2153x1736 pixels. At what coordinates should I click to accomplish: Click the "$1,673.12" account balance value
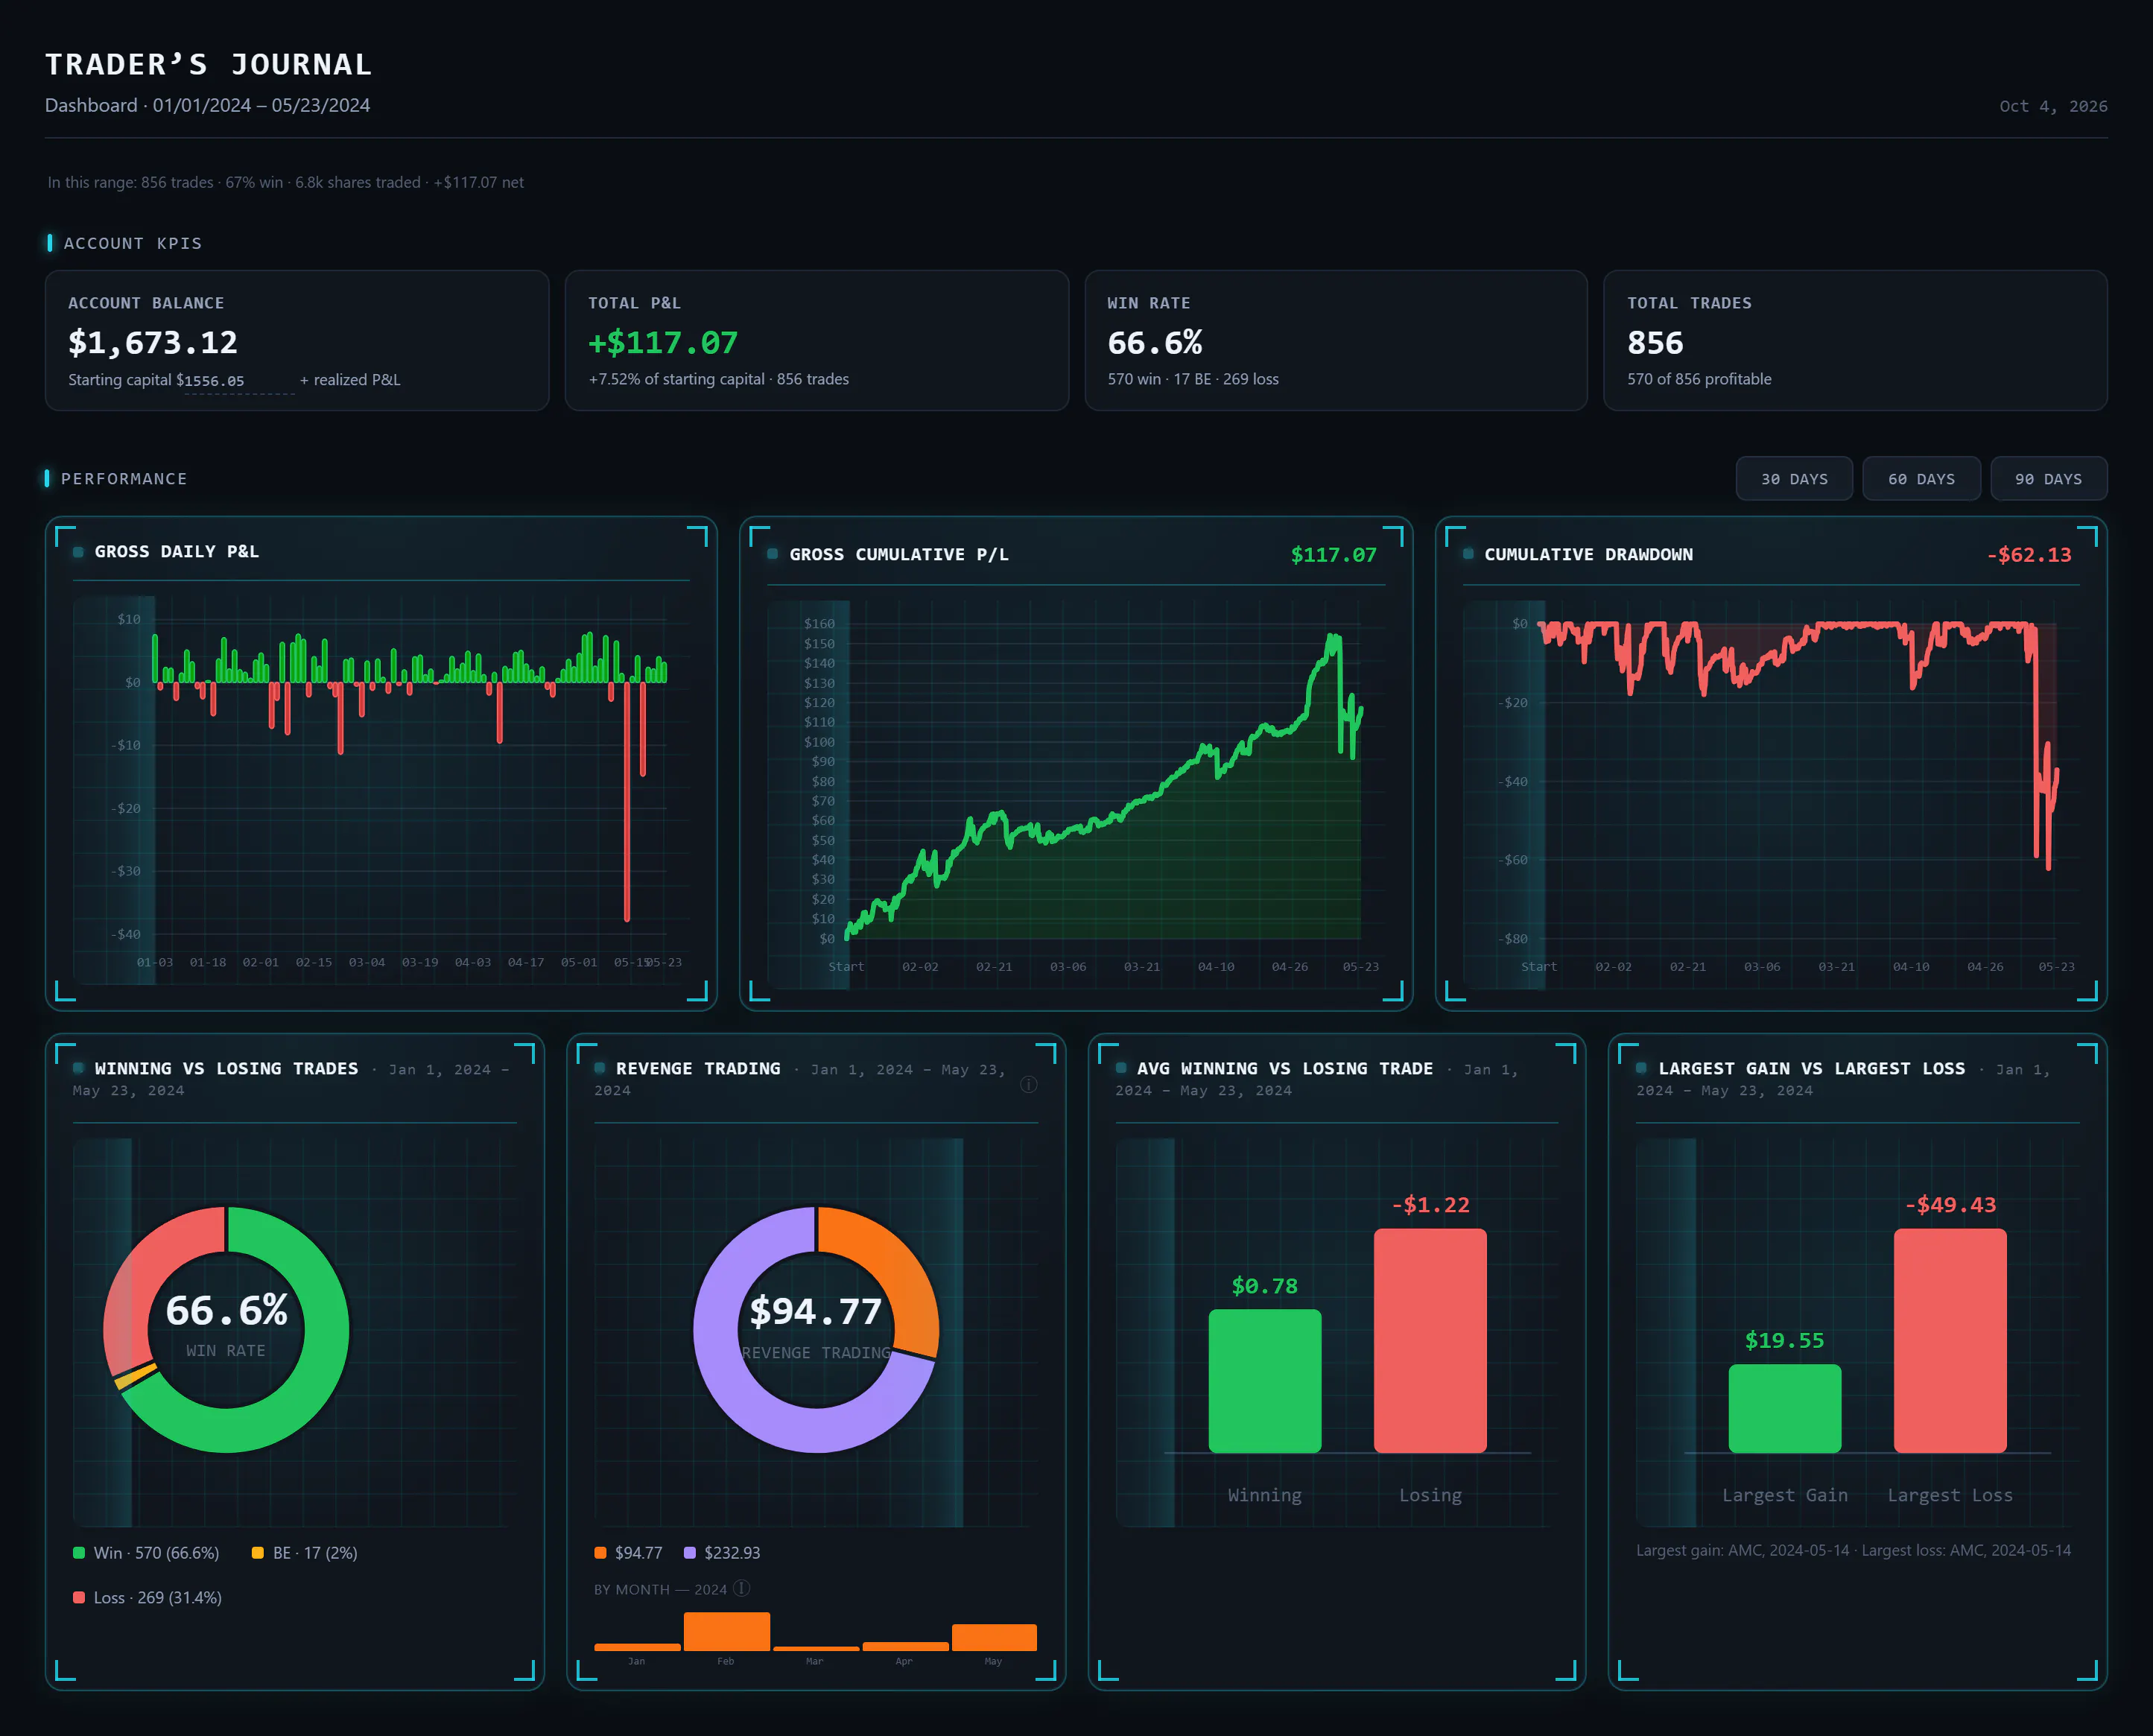(x=153, y=343)
